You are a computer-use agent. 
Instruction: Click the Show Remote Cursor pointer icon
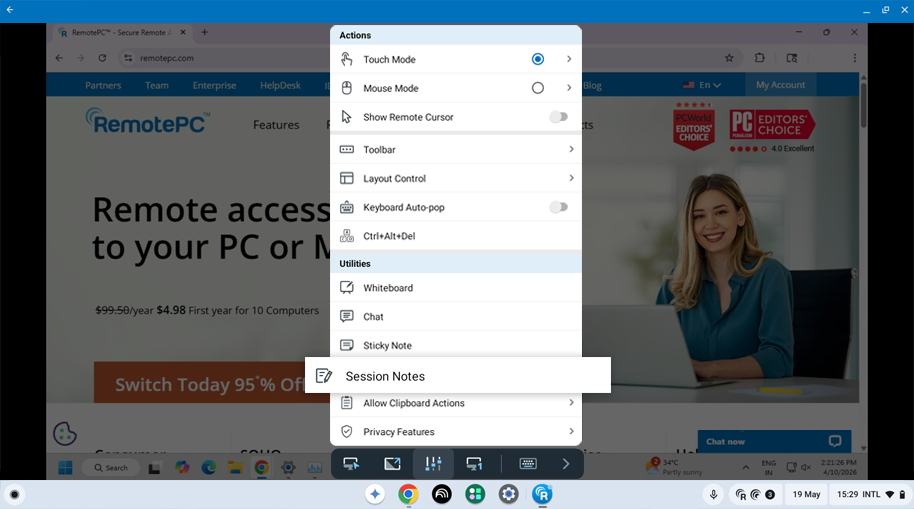(x=346, y=117)
